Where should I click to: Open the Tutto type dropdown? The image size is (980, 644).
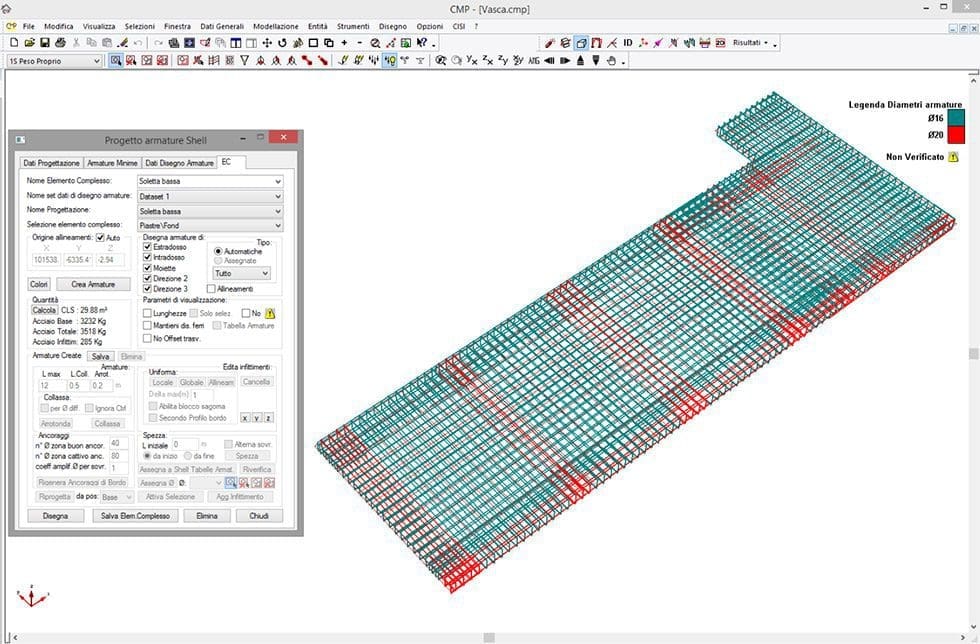(264, 273)
